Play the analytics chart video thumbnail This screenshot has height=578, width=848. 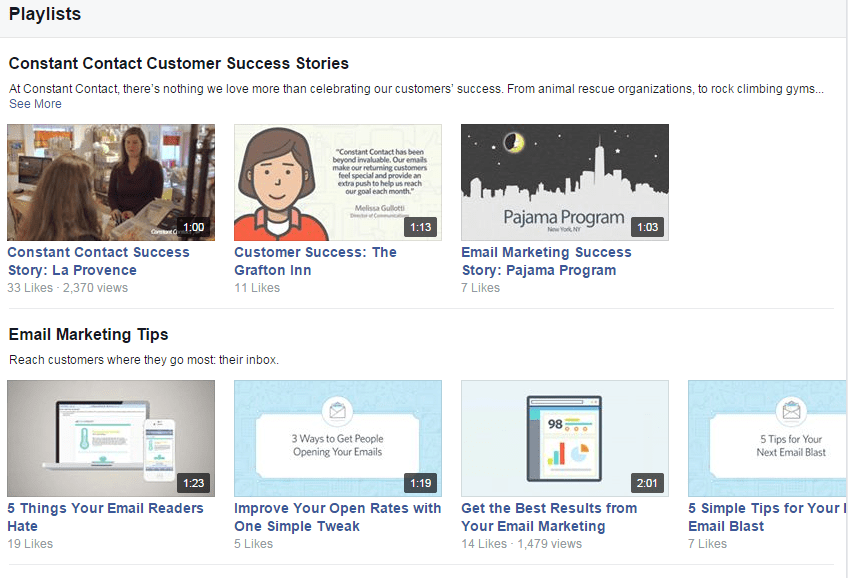click(565, 438)
